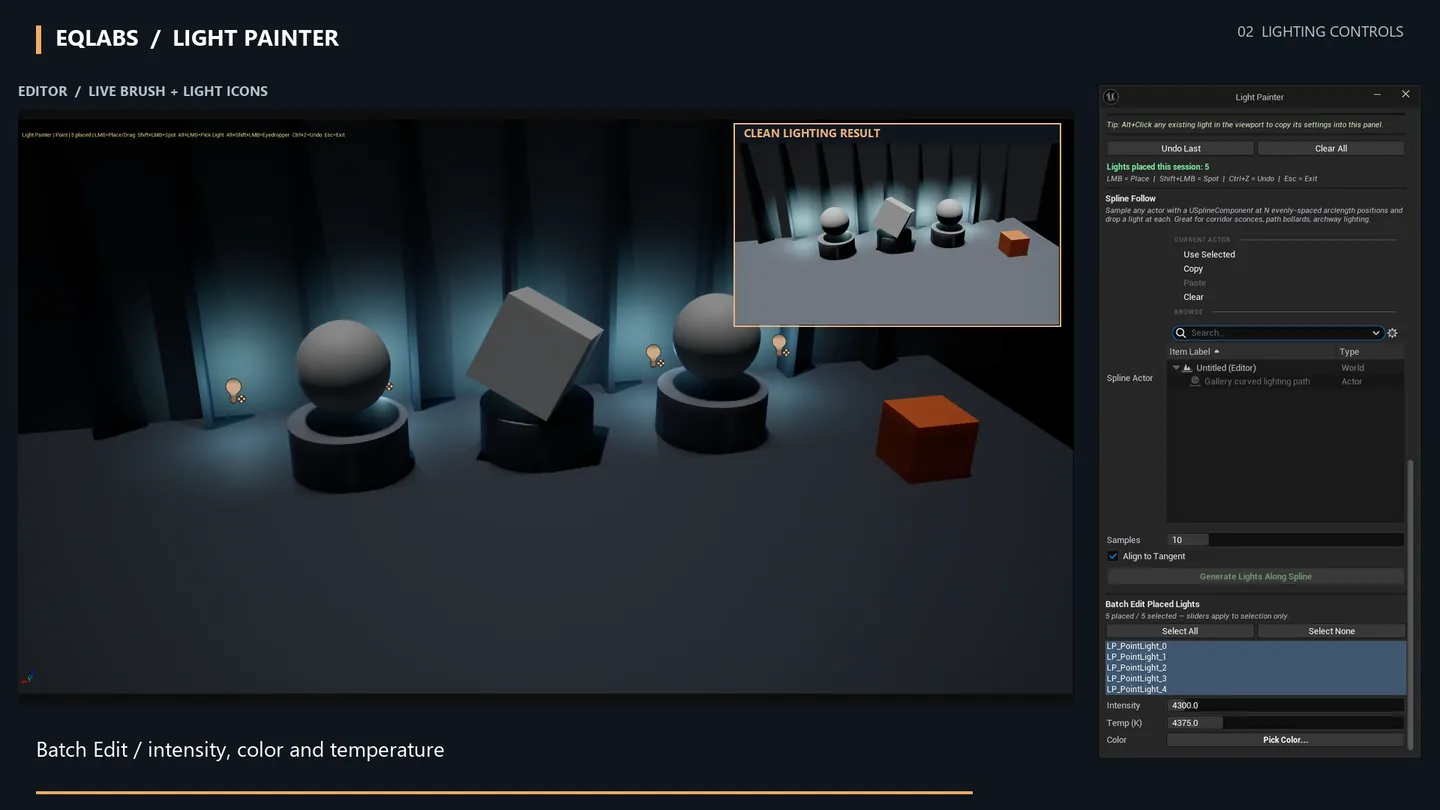Click Generate Lights Along Spline
Viewport: 1440px width, 810px height.
click(x=1256, y=577)
